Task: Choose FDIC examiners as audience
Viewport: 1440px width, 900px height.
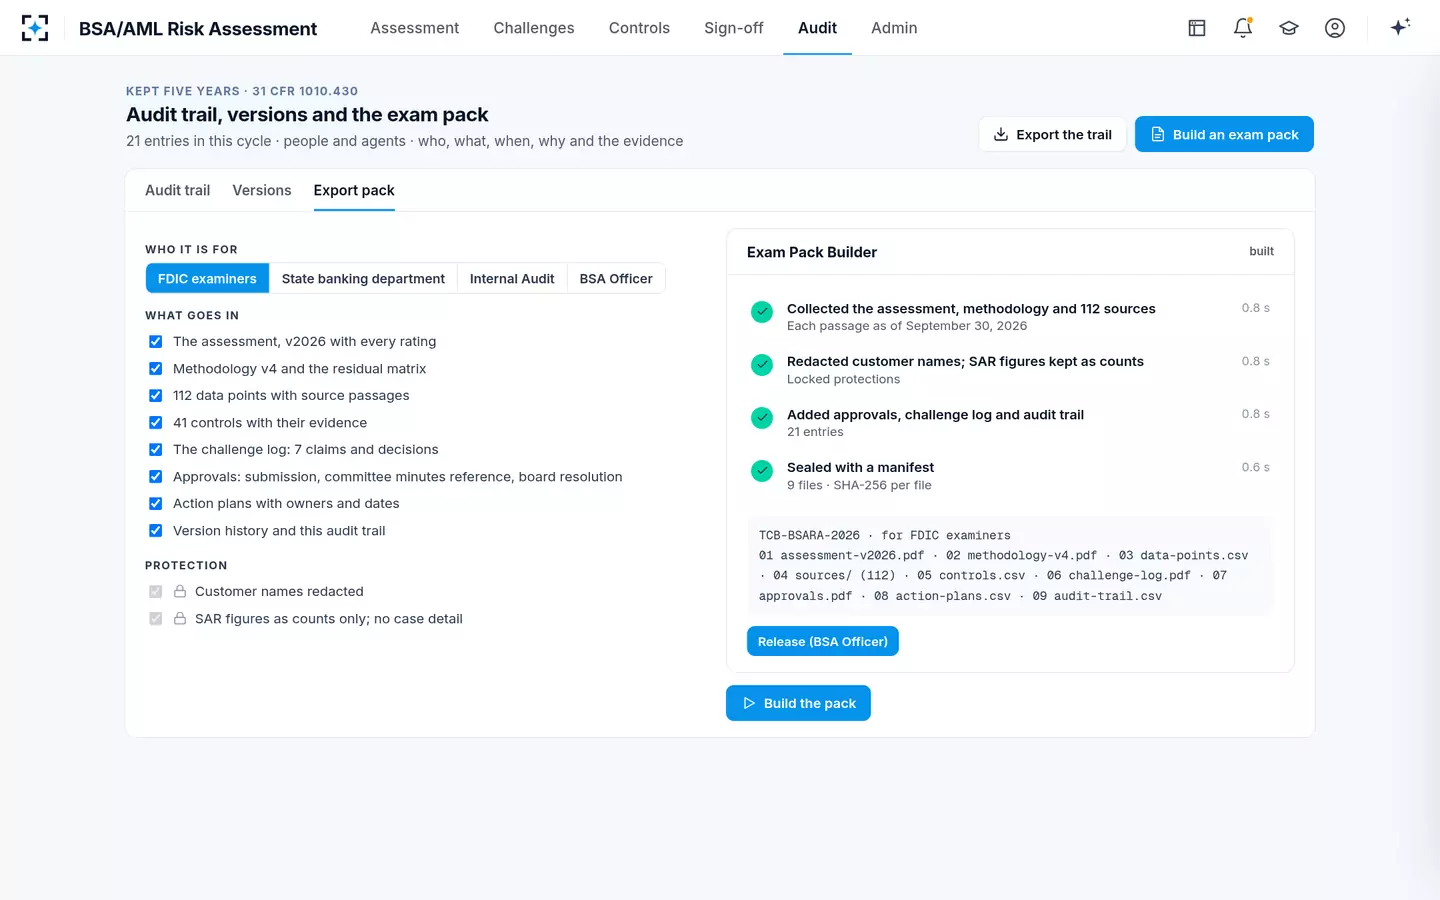Action: tap(207, 279)
